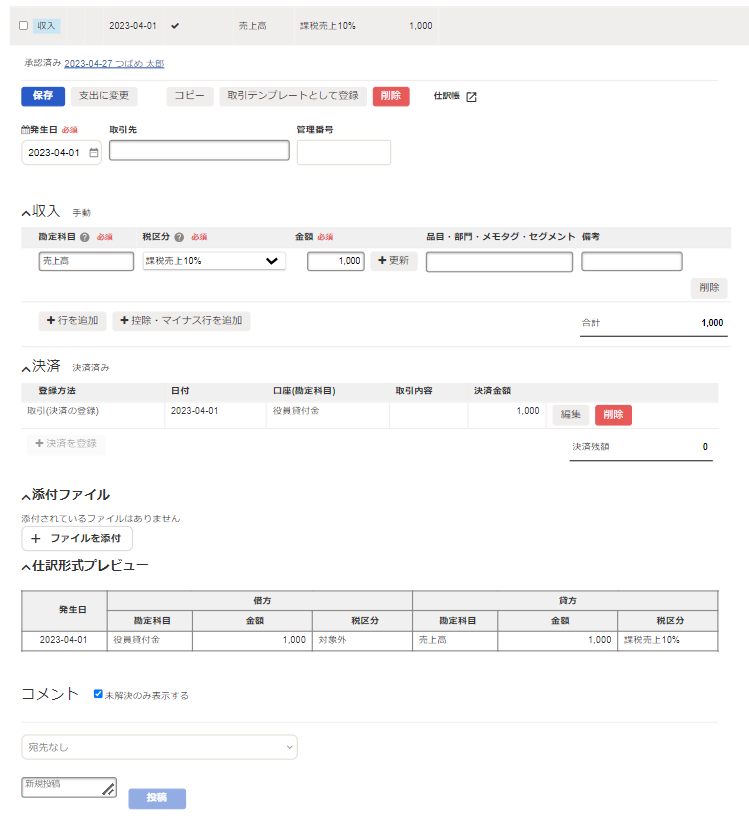
Task: Click the blue 保存 button
Action: pyautogui.click(x=43, y=96)
